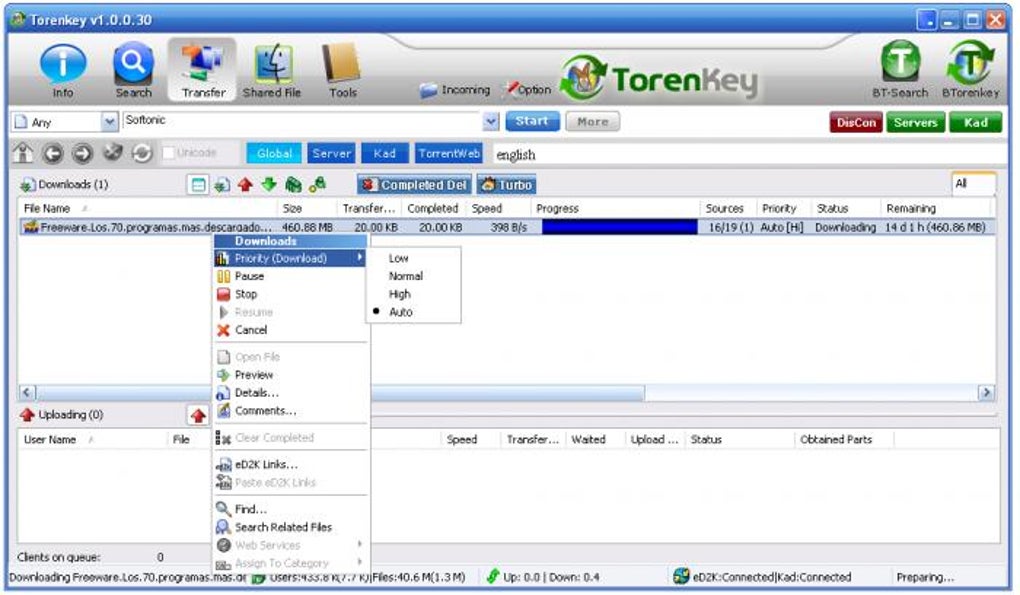Sort downloads by Size column
The width and height of the screenshot is (1020, 595).
click(x=307, y=209)
